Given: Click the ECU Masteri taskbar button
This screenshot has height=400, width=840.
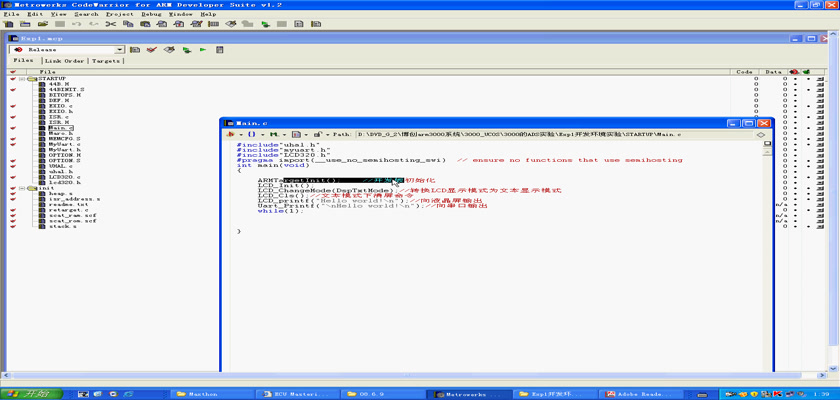Looking at the screenshot, I should point(298,394).
